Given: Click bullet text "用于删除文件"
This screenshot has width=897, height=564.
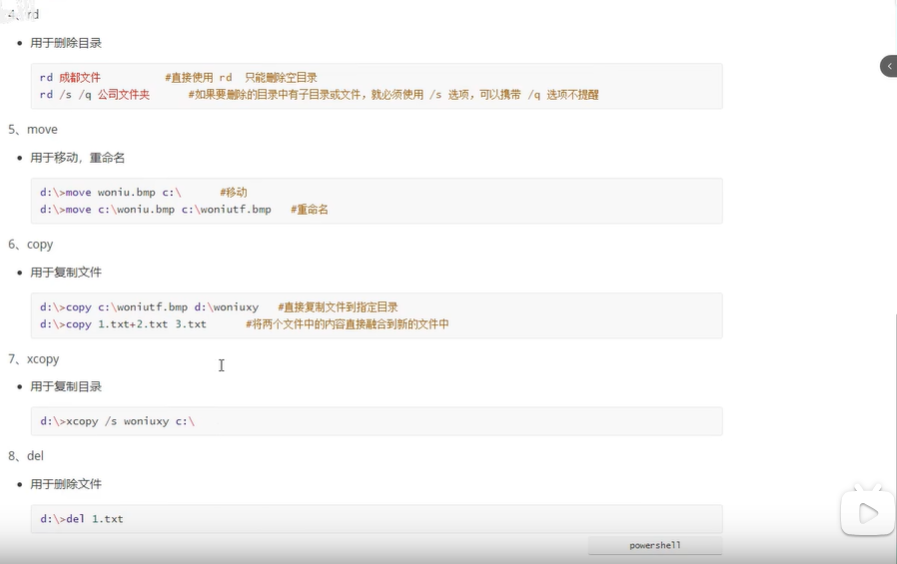Looking at the screenshot, I should pyautogui.click(x=66, y=484).
